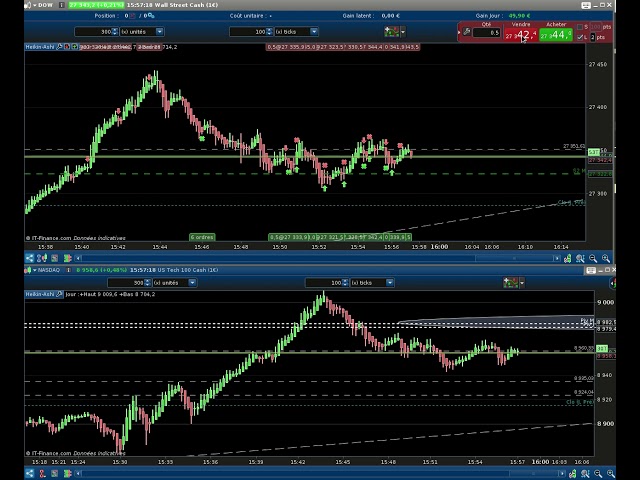Click the stop points field next to S
The width and height of the screenshot is (640, 480).
pos(596,27)
